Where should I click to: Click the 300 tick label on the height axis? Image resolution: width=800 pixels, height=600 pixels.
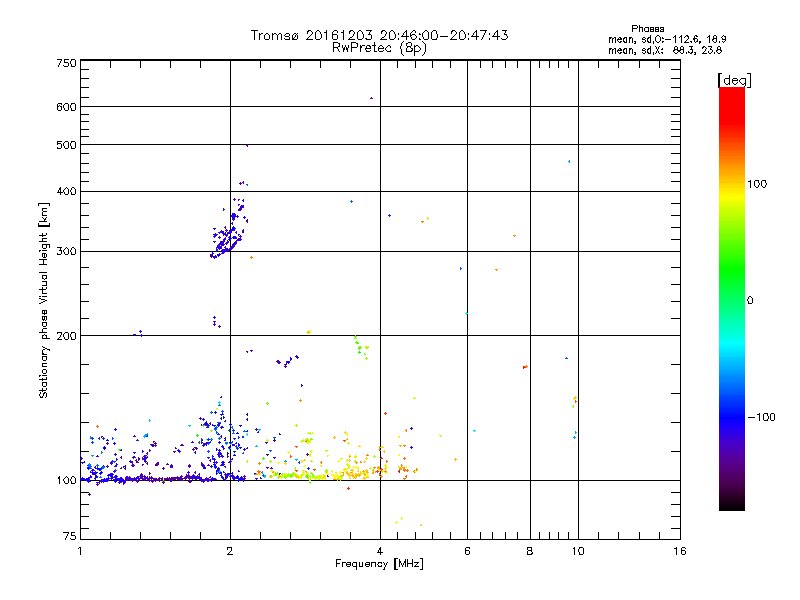pyautogui.click(x=65, y=251)
